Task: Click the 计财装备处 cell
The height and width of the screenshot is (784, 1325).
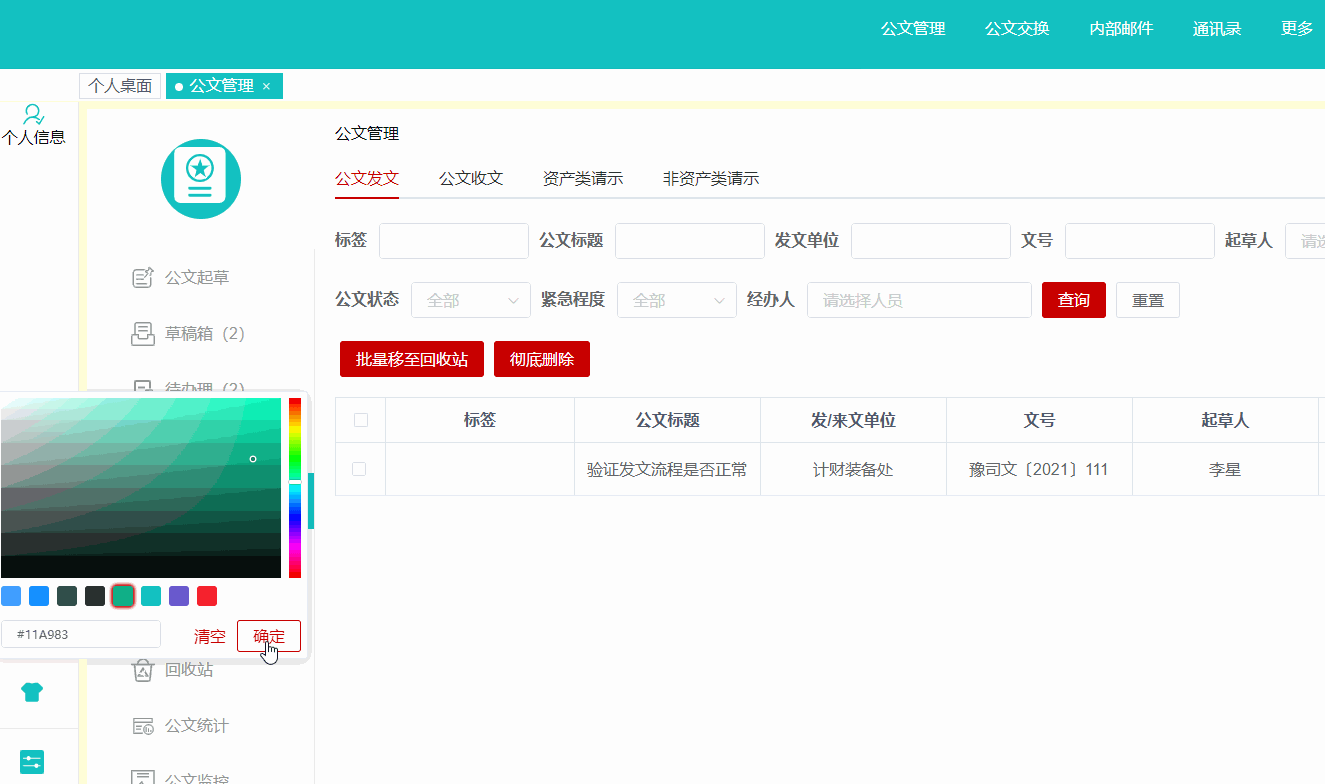Action: tap(853, 469)
